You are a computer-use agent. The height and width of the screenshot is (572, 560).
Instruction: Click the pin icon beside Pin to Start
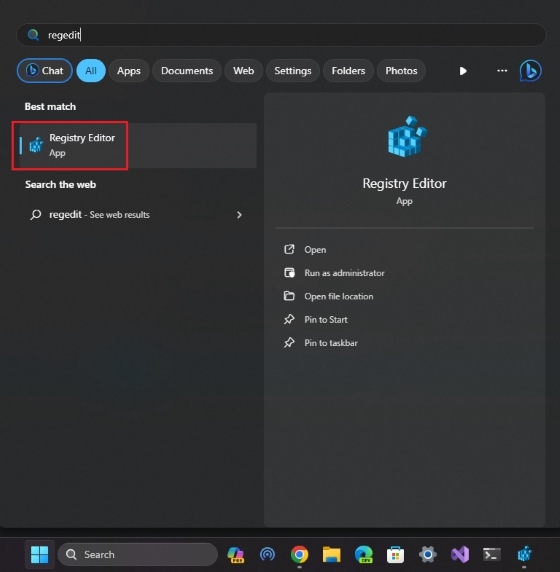[289, 319]
